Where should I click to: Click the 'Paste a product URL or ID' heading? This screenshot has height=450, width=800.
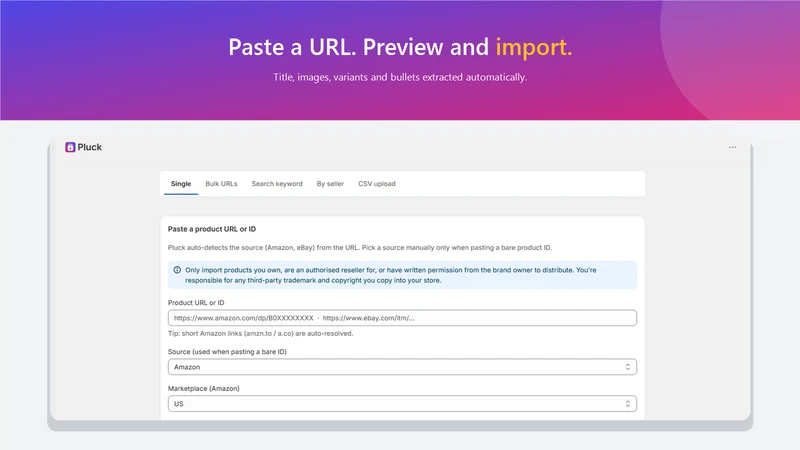[212, 229]
